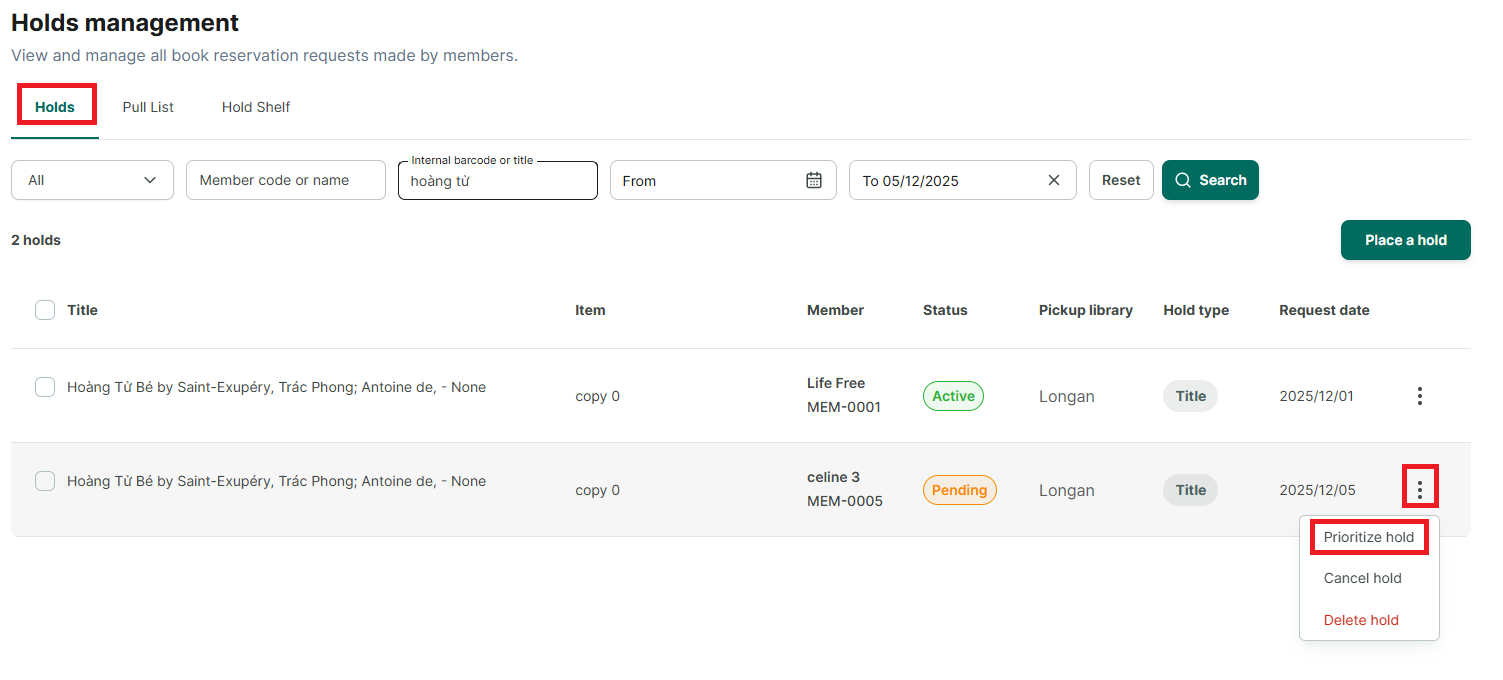The image size is (1503, 680).
Task: Click the Request date column header
Action: [x=1324, y=310]
